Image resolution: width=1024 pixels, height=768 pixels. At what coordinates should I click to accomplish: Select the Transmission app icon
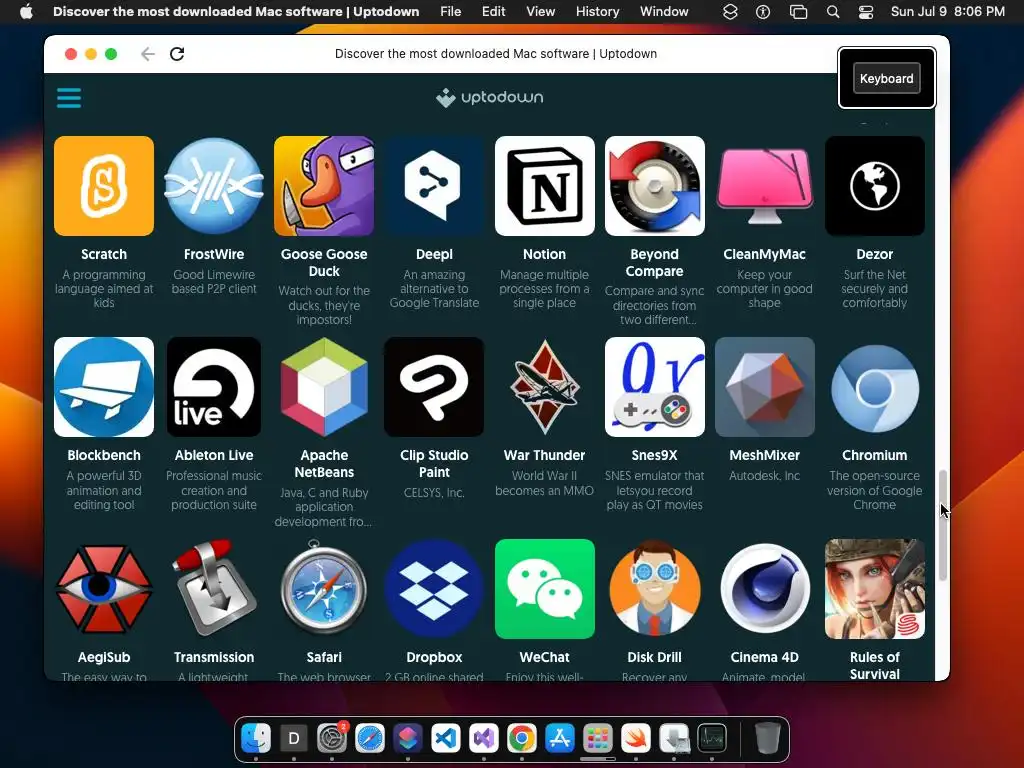pos(214,589)
